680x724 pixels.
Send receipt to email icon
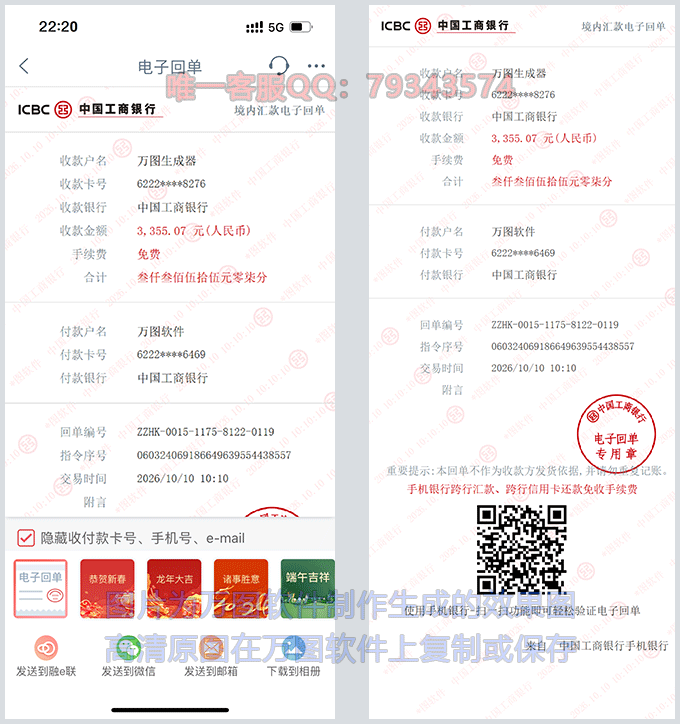(211, 648)
